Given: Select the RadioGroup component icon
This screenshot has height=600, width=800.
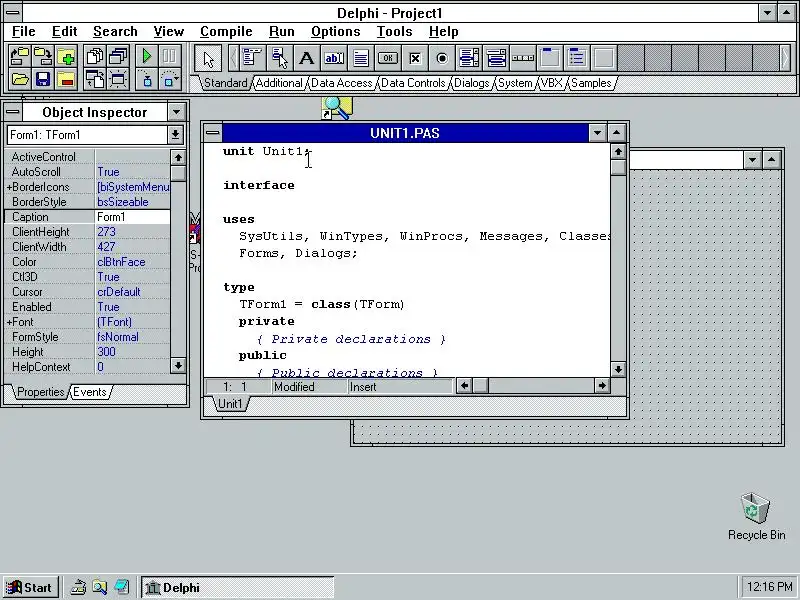Looking at the screenshot, I should point(577,58).
